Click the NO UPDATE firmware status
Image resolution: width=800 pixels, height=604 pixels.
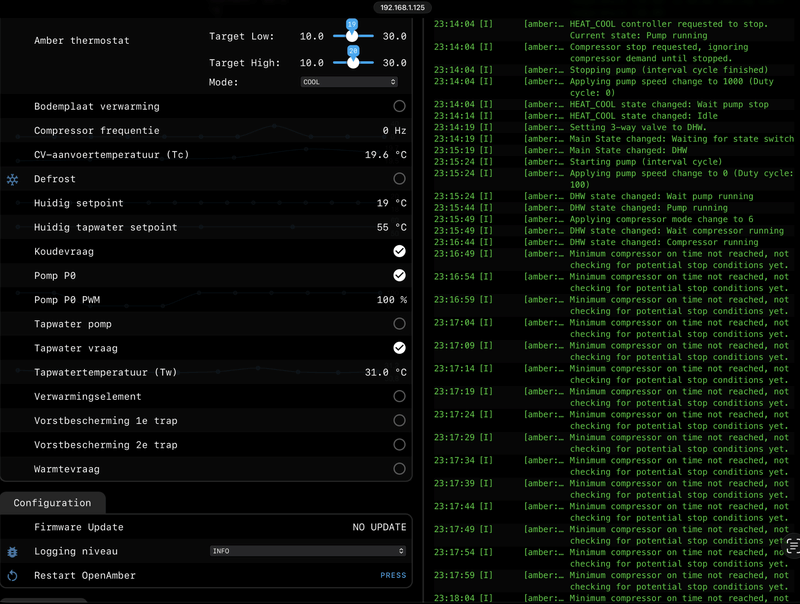[x=380, y=527]
